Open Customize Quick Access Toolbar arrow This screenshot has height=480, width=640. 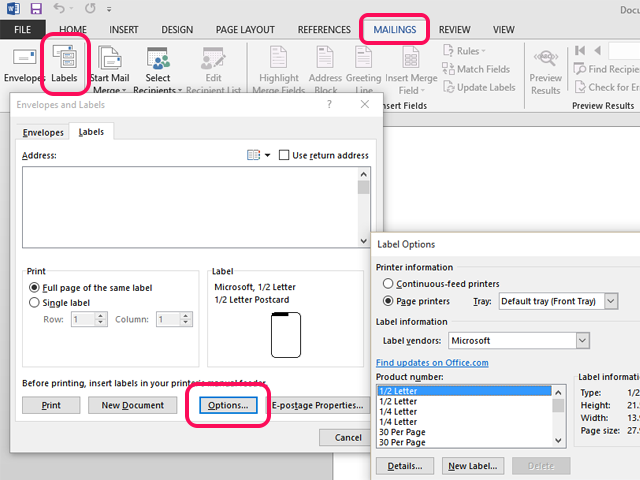pos(109,9)
